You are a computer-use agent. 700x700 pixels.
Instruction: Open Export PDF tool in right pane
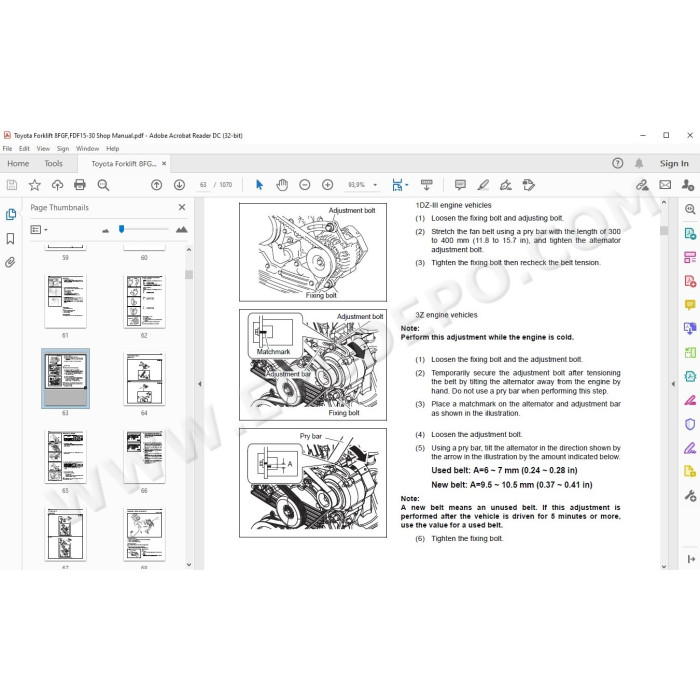pyautogui.click(x=690, y=233)
